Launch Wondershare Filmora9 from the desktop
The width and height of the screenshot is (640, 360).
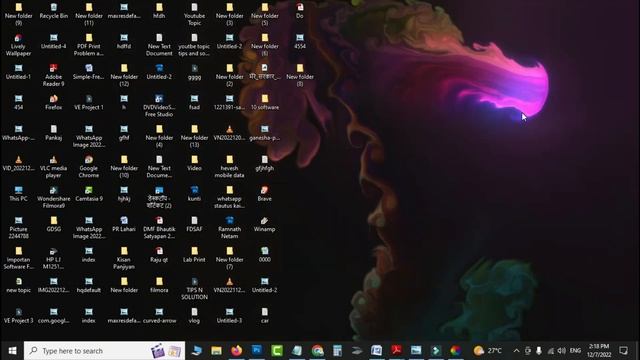click(x=53, y=198)
